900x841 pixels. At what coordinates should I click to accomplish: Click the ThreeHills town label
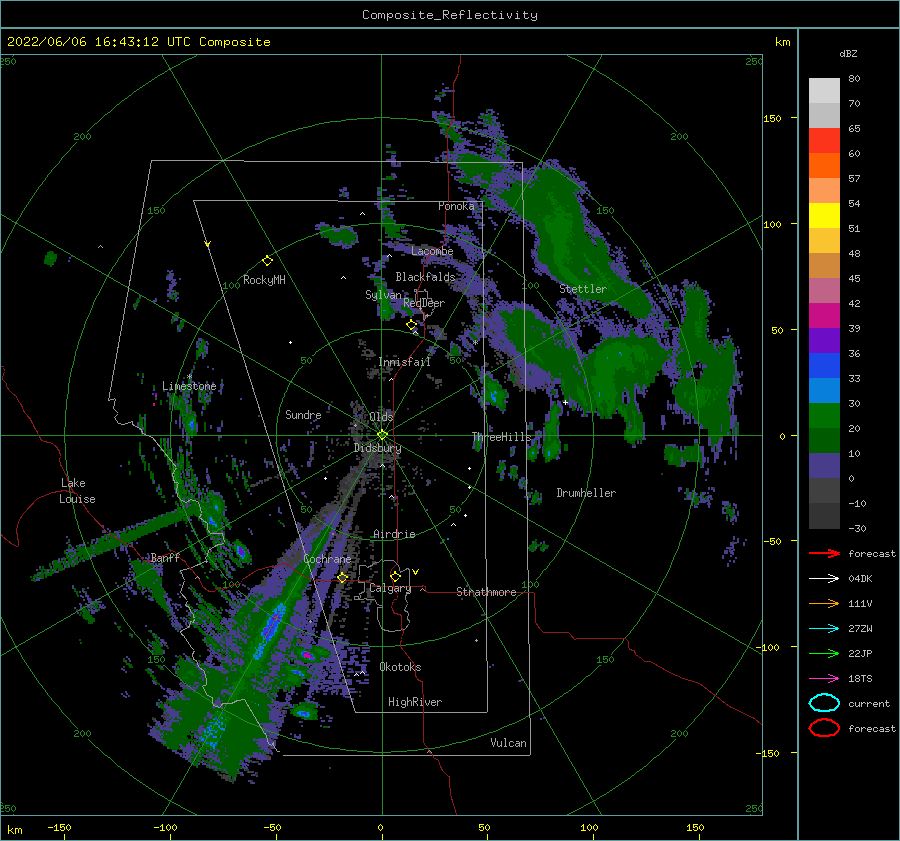click(x=502, y=437)
